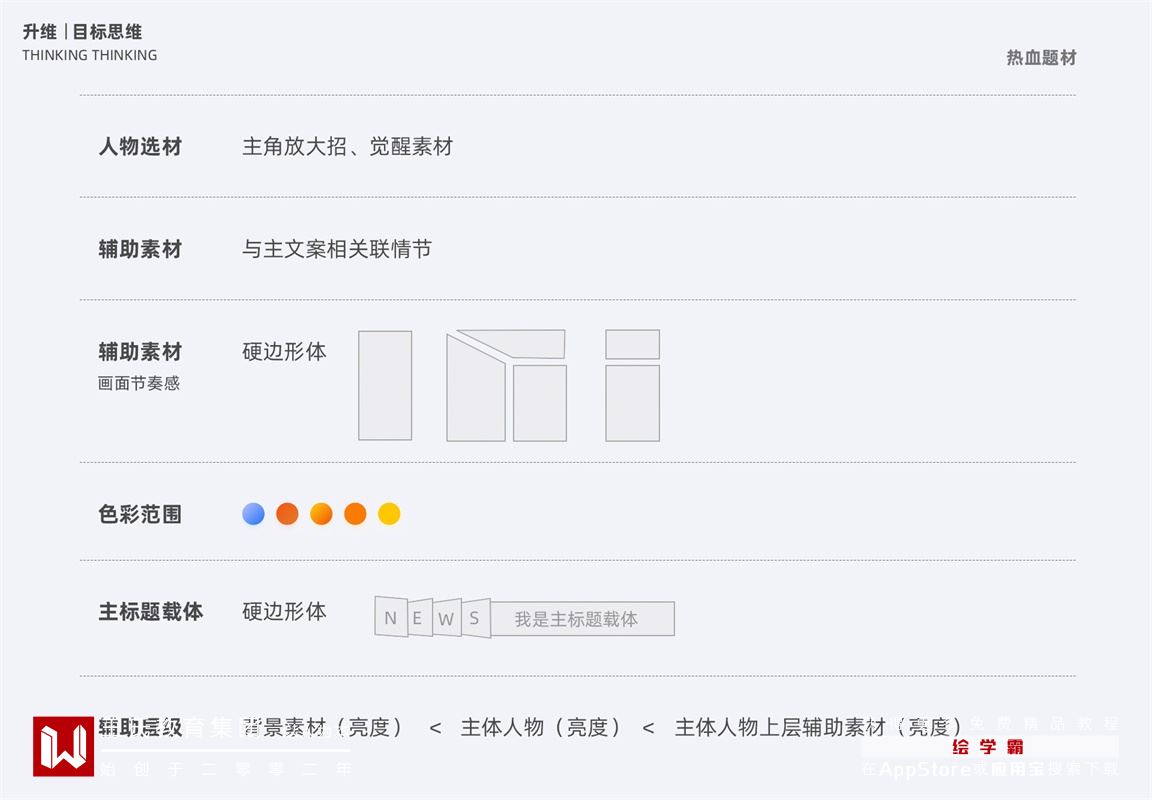
Task: Click the 热血题材 heading
Action: click(x=1041, y=58)
